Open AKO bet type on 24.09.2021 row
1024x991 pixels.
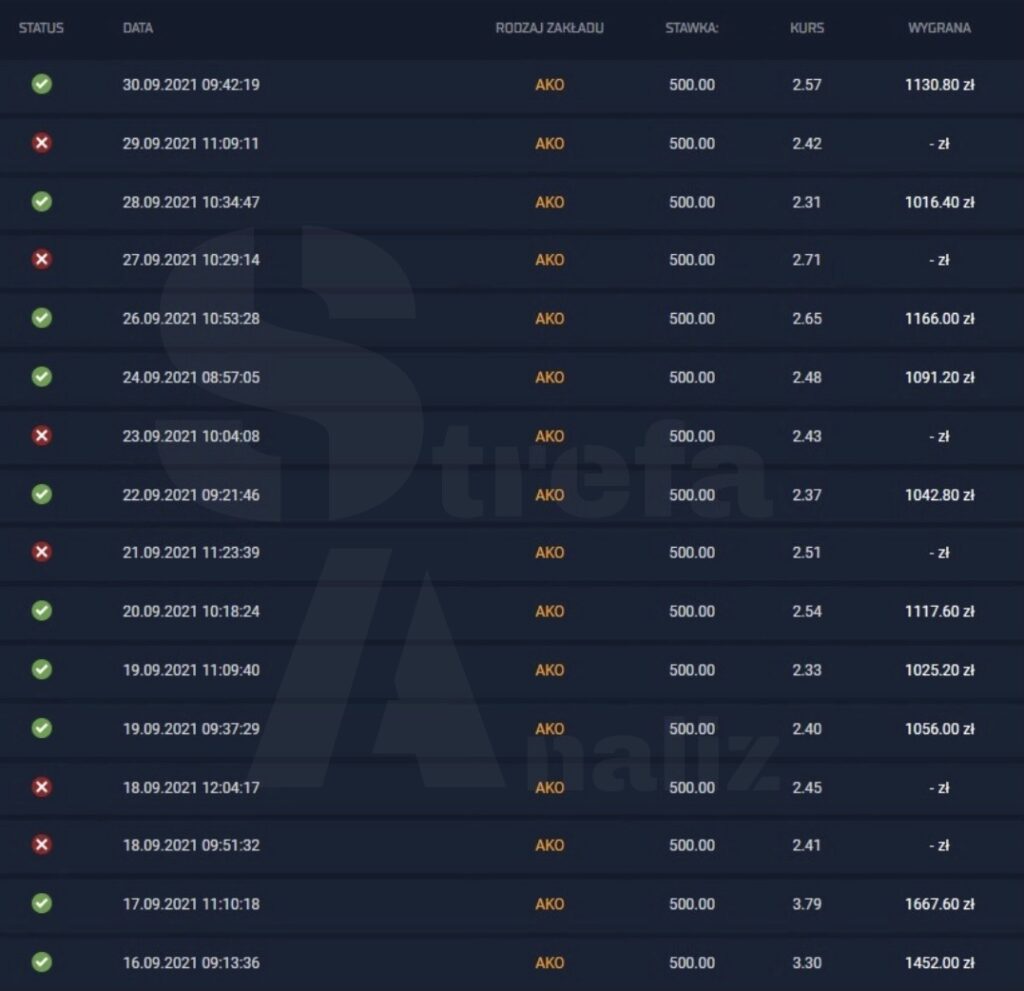550,378
